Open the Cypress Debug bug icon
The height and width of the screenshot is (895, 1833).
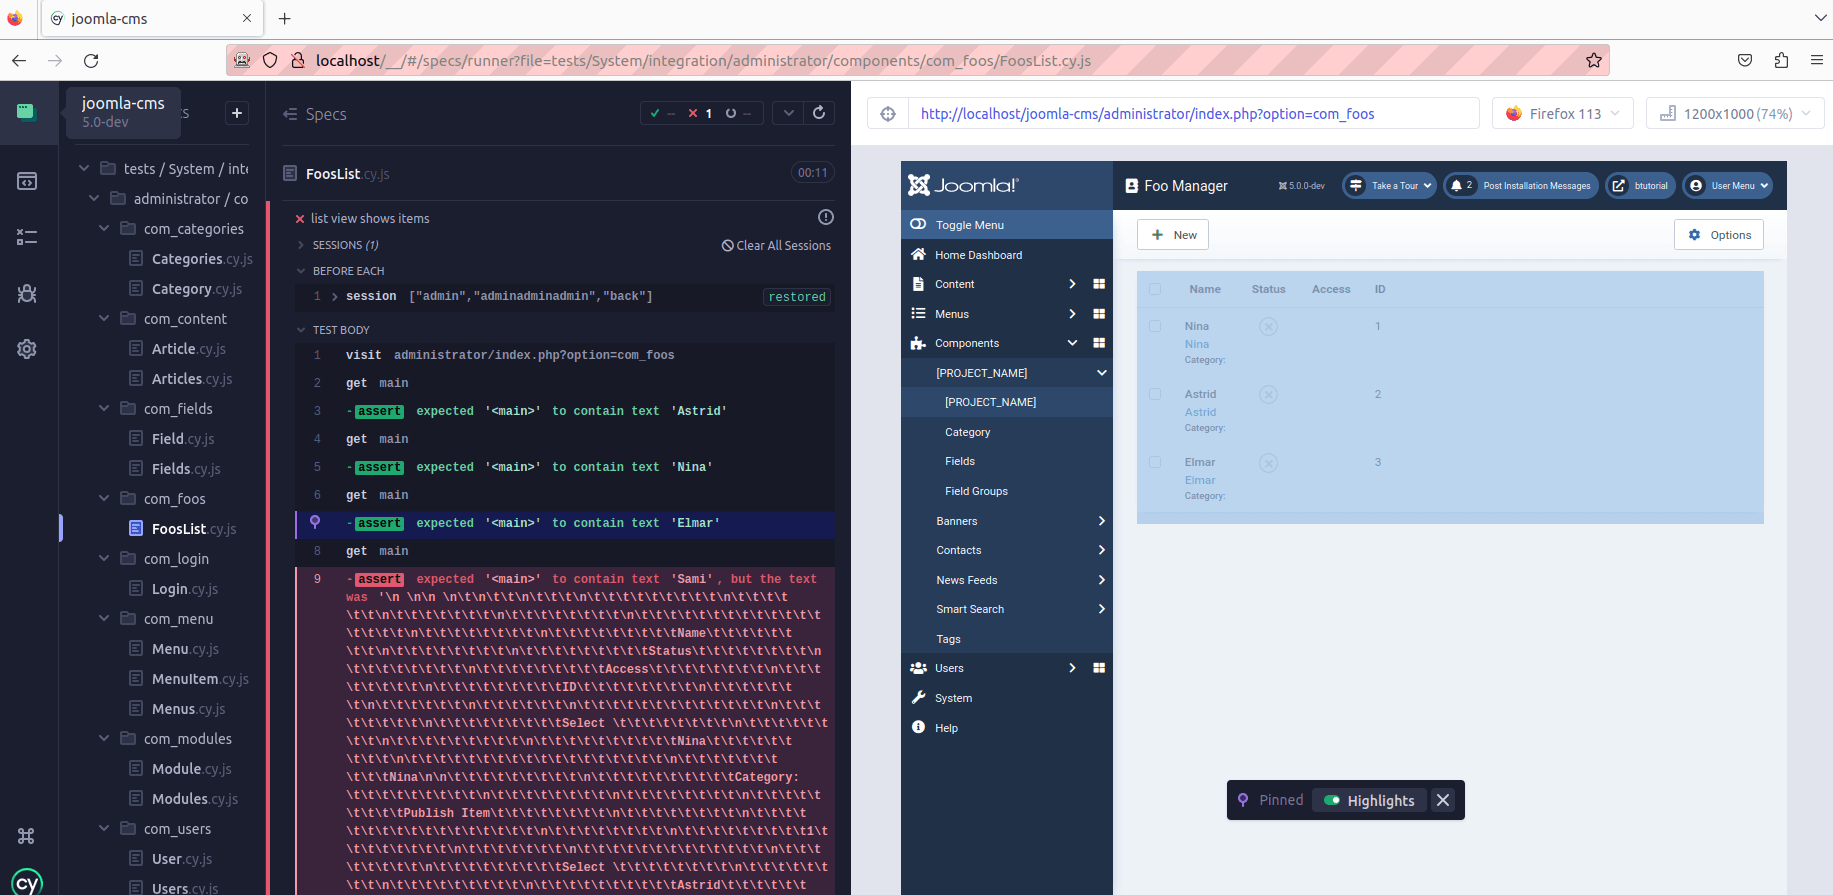click(x=27, y=293)
